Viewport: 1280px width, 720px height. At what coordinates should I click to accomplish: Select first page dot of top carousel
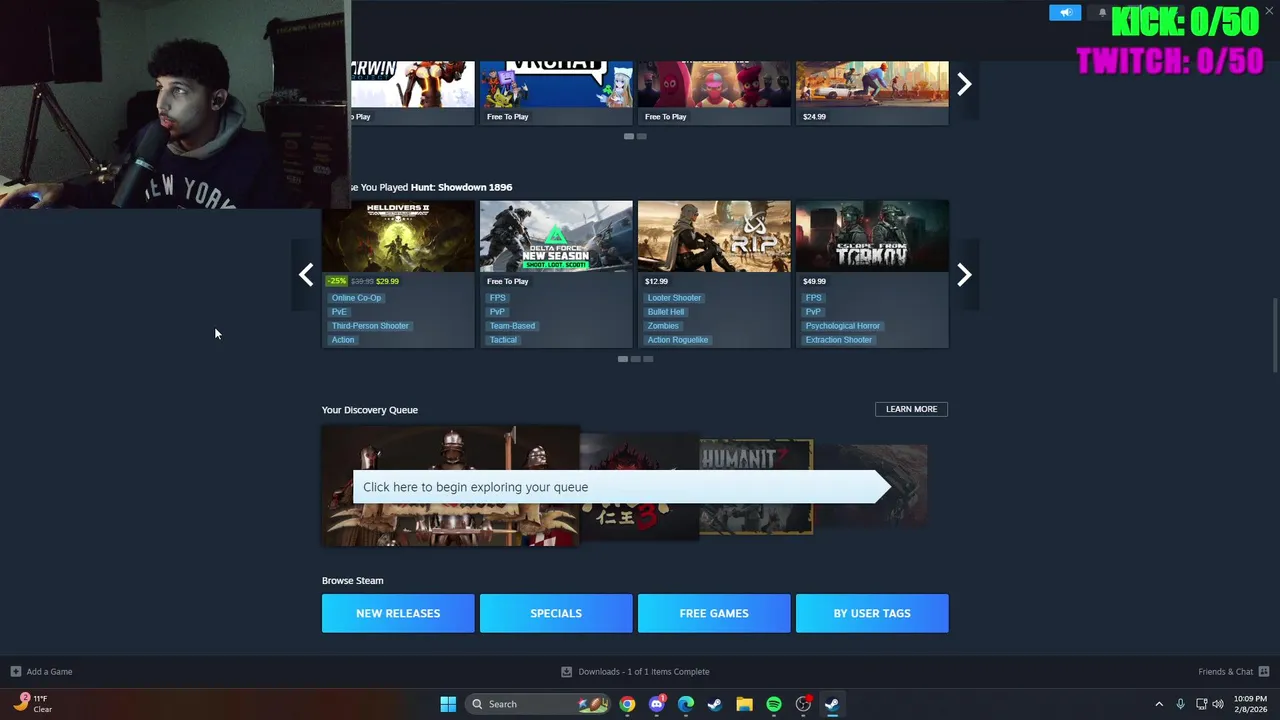tap(629, 136)
